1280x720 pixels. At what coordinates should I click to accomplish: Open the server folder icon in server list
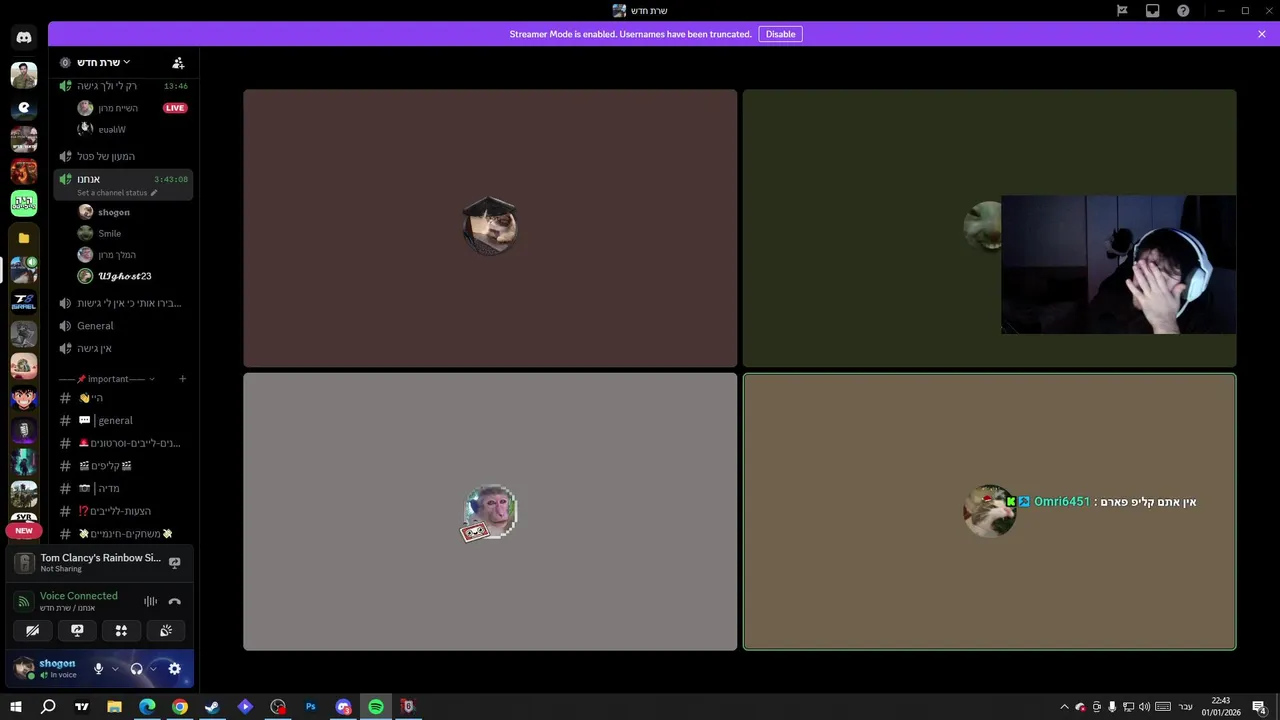(24, 238)
